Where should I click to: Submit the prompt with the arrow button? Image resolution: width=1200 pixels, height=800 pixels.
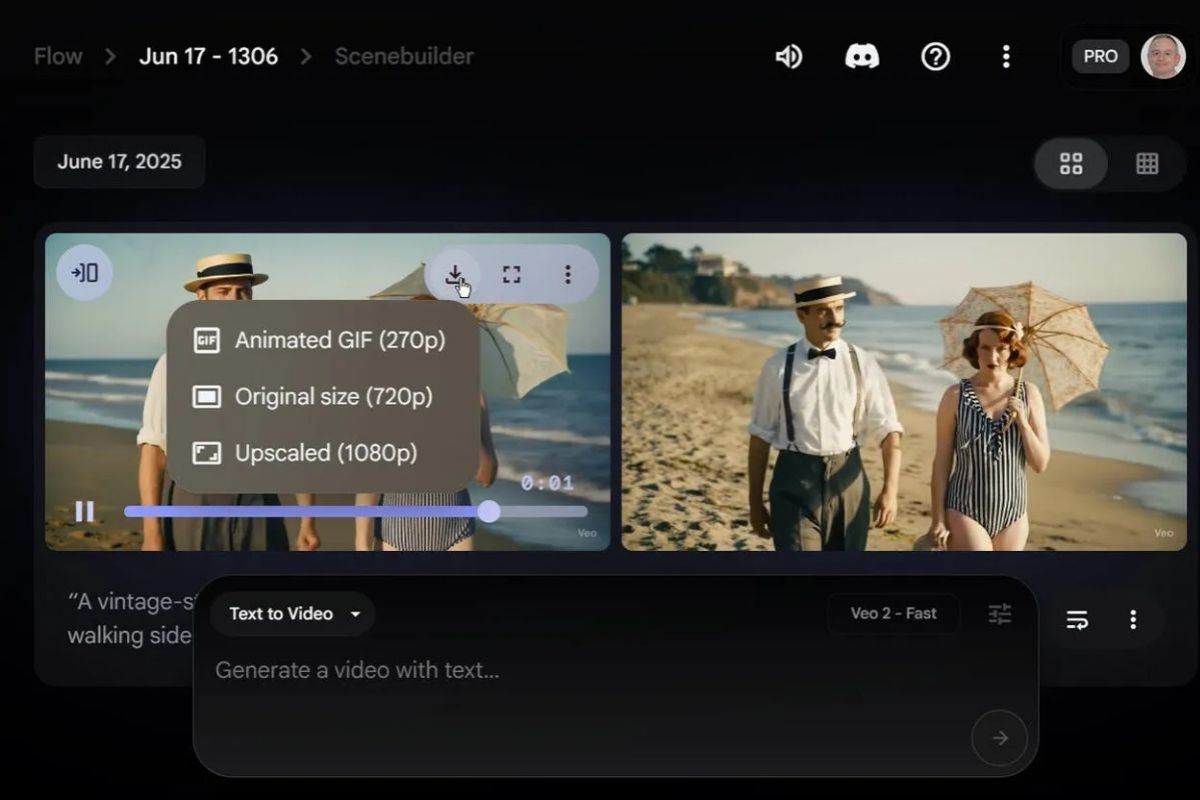click(x=999, y=738)
